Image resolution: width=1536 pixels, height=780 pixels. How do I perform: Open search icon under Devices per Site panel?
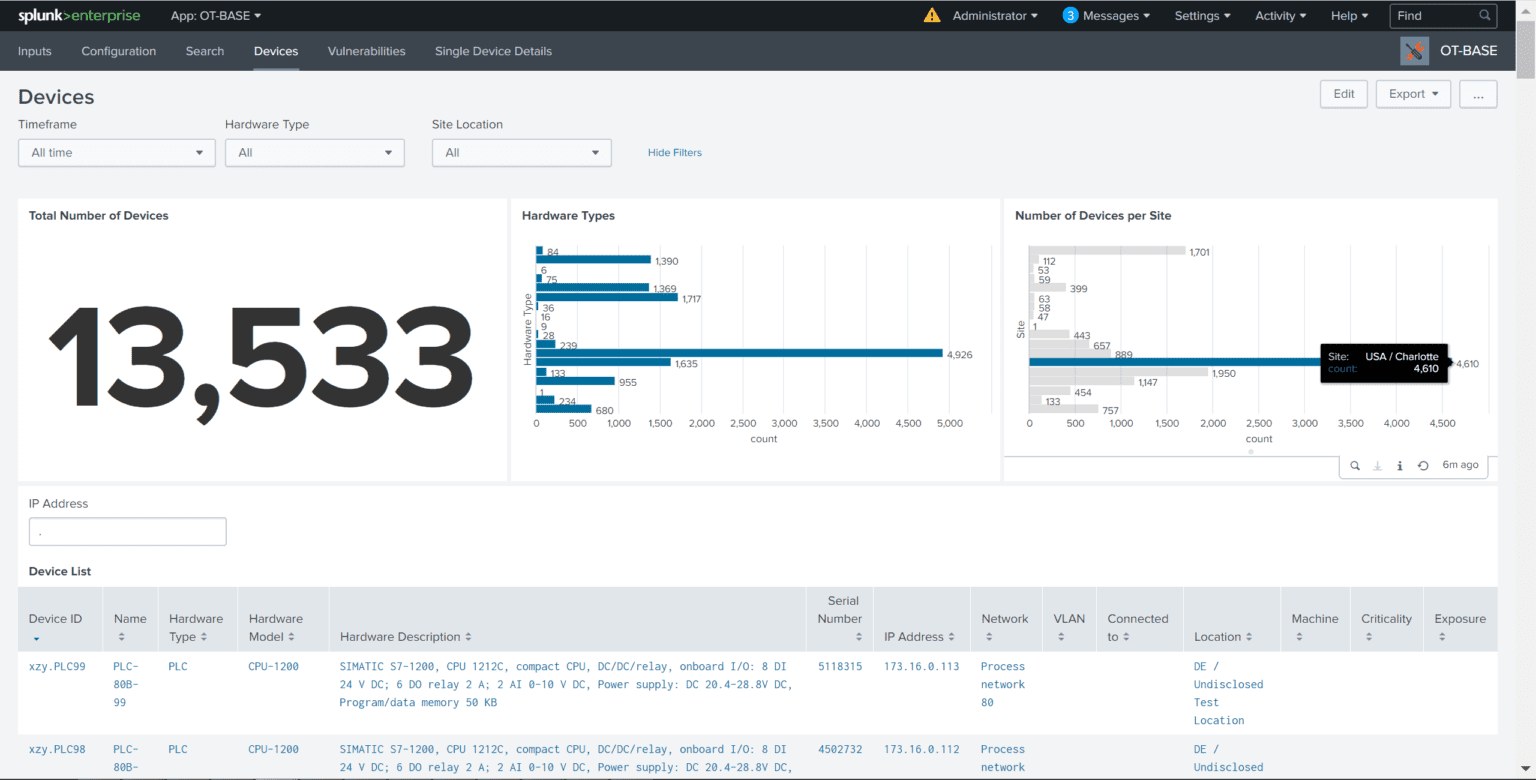pos(1355,465)
